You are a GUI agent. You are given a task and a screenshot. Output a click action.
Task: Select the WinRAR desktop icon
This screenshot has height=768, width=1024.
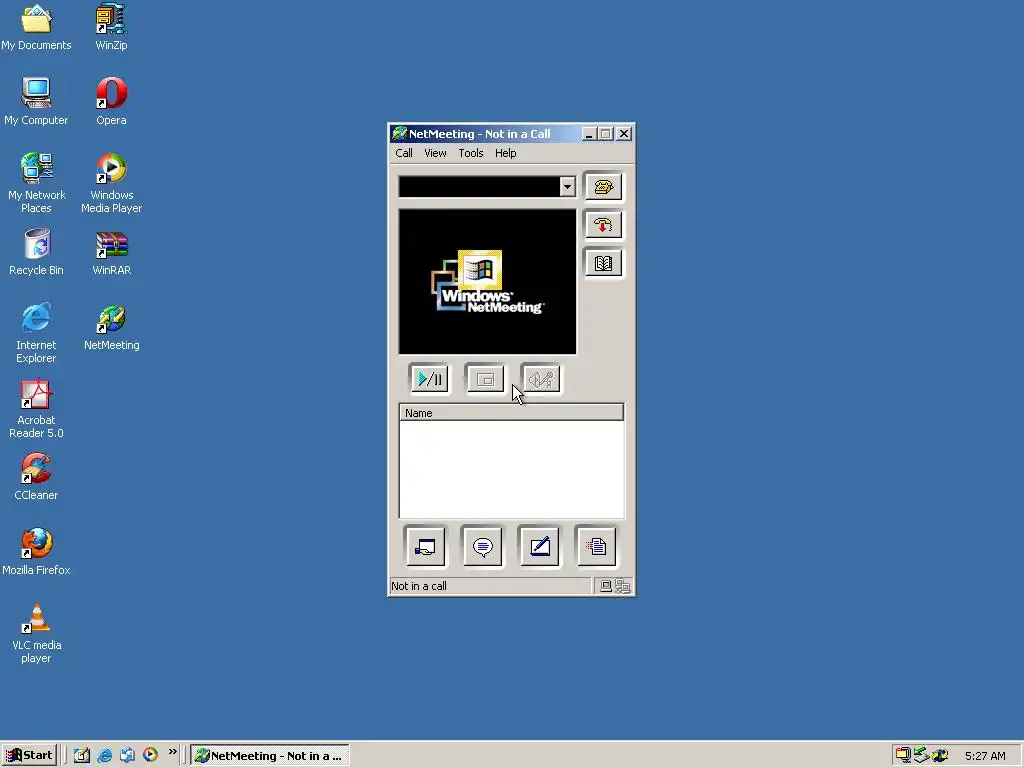pos(111,253)
